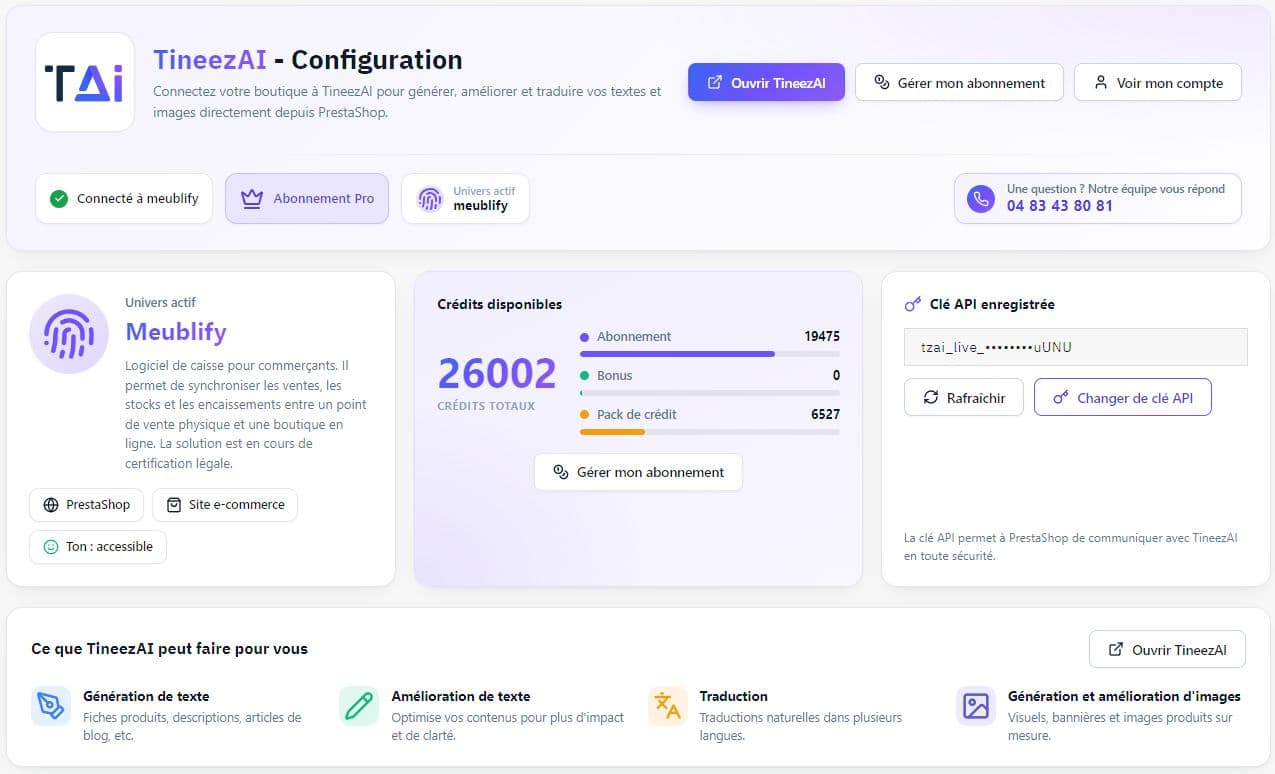Click the purple phone icon
This screenshot has width=1275, height=774.
pyautogui.click(x=981, y=198)
